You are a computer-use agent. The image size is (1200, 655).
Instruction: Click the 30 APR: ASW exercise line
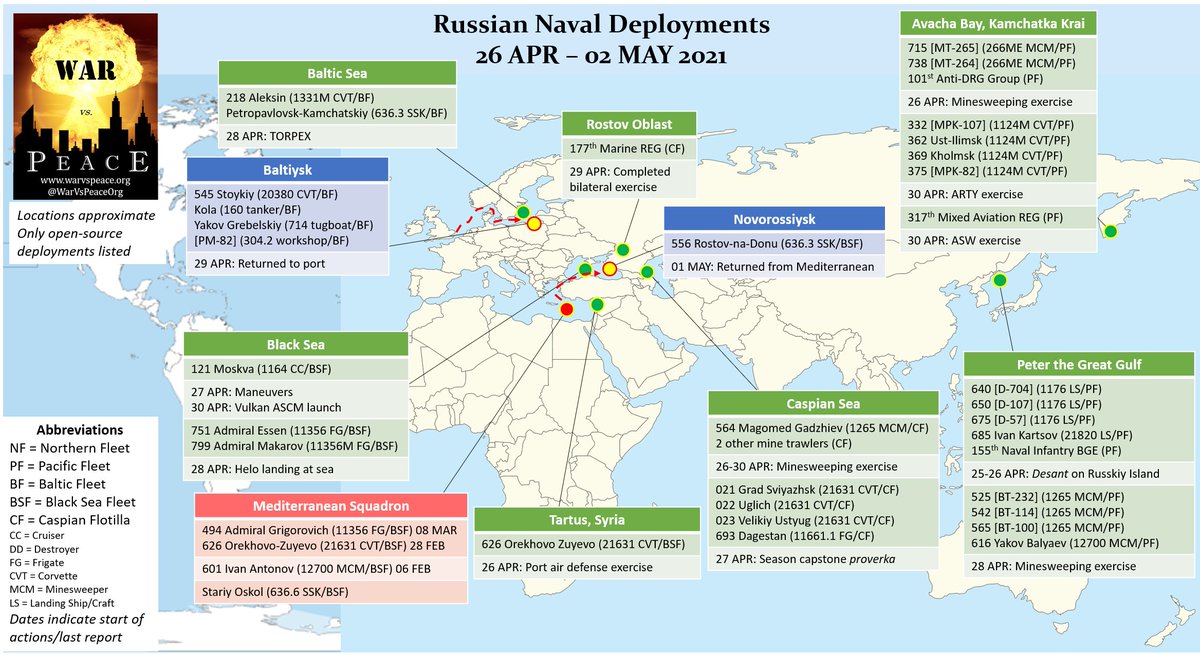click(x=964, y=240)
